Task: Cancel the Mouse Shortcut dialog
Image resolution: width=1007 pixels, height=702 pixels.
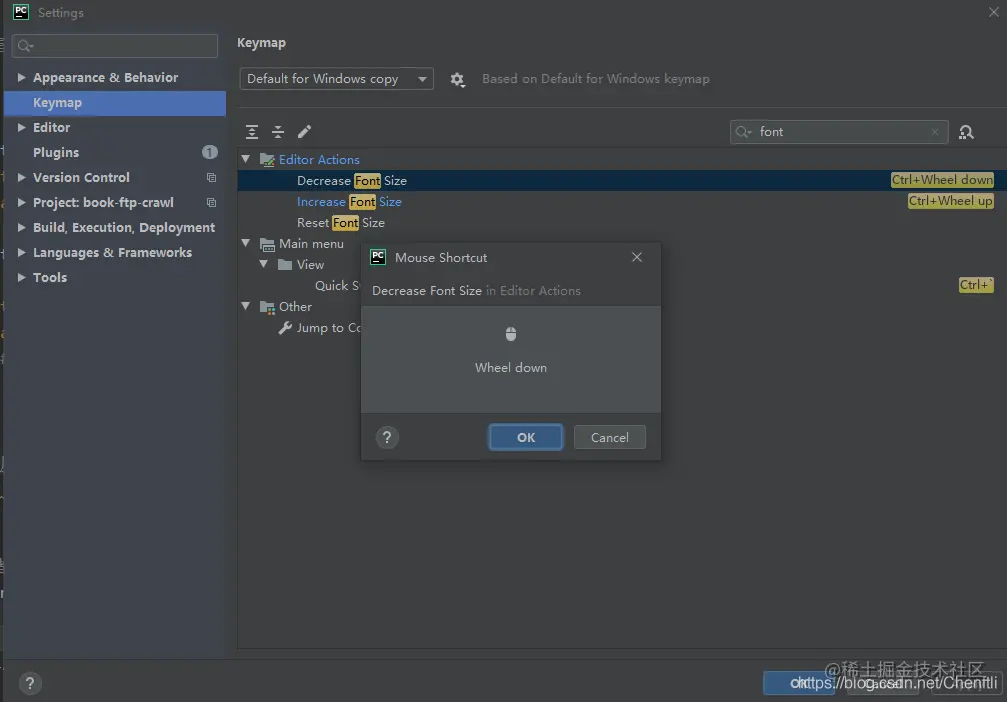Action: pyautogui.click(x=609, y=437)
